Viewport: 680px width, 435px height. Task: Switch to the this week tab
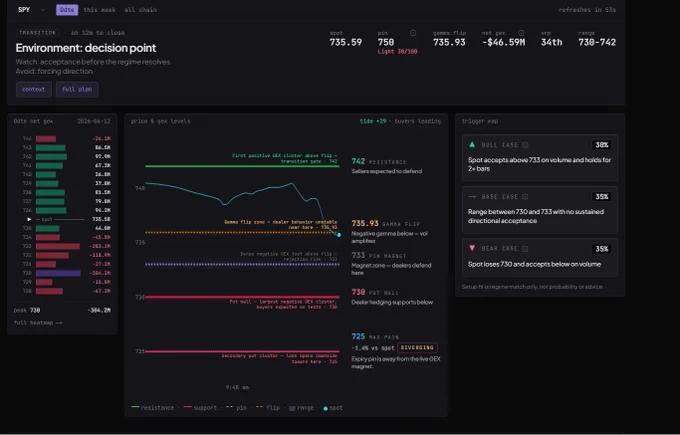point(99,10)
